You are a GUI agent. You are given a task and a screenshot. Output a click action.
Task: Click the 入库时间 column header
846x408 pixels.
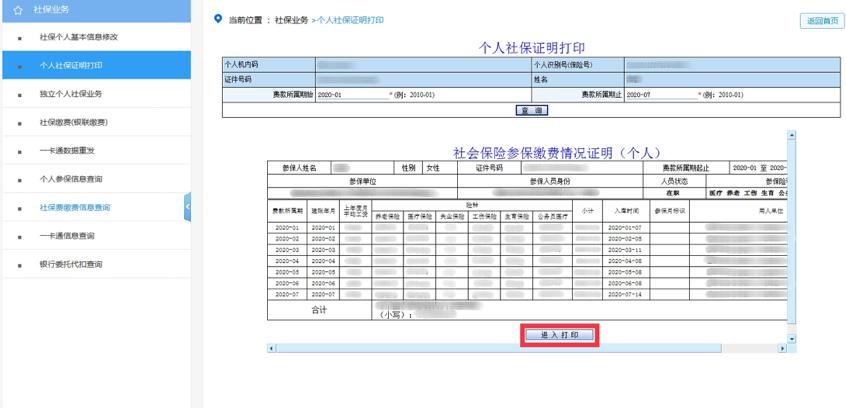point(625,212)
